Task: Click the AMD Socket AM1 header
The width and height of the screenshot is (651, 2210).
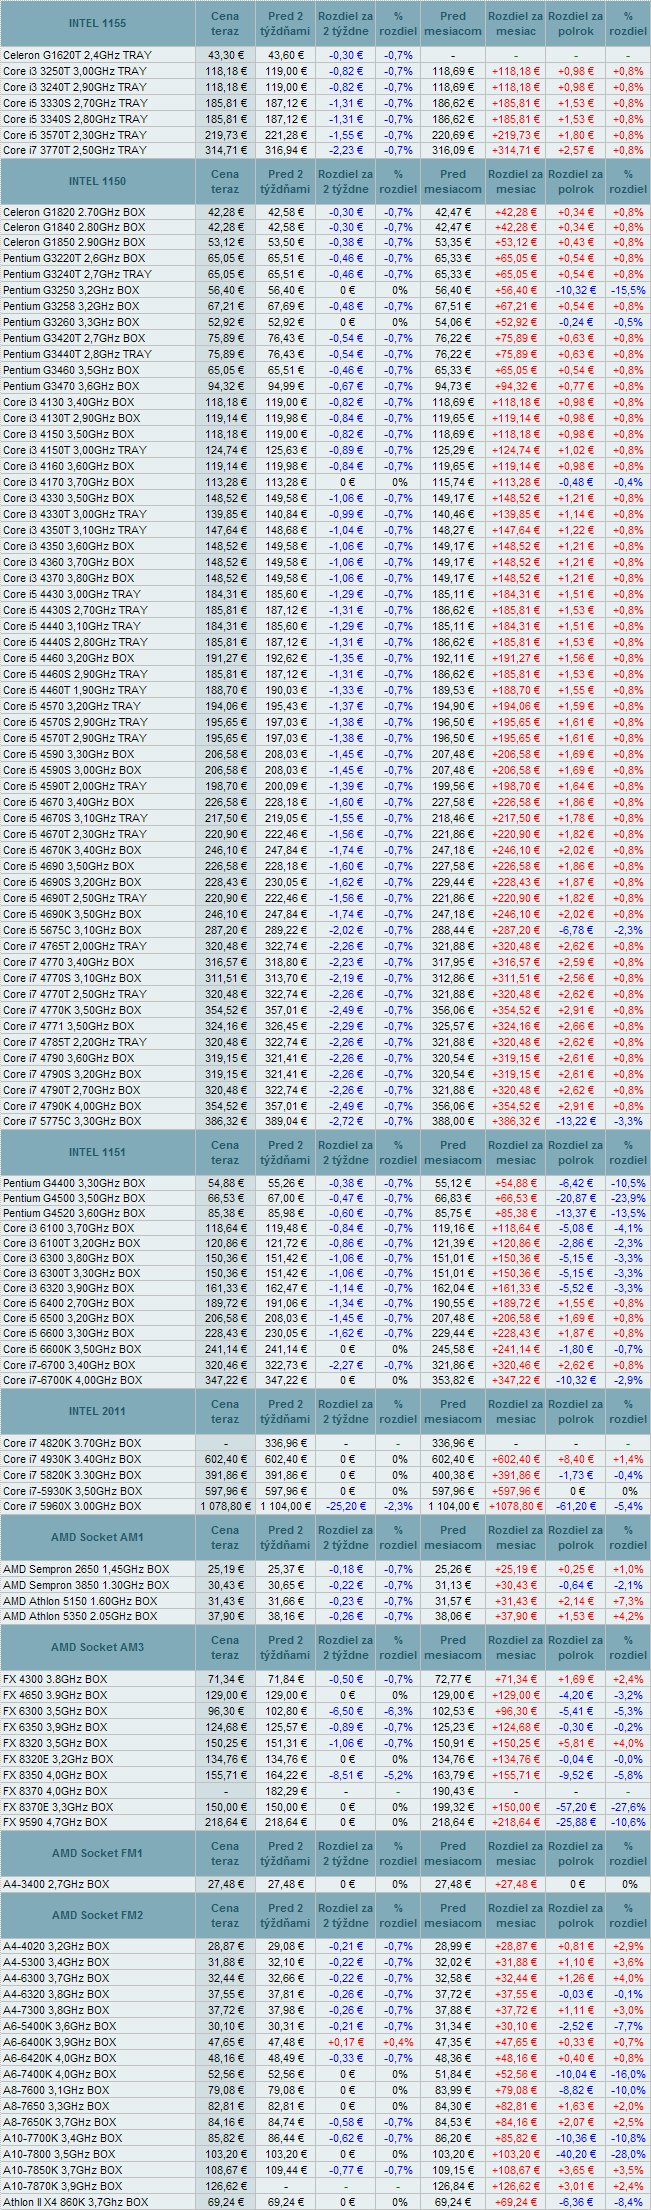Action: click(x=97, y=1537)
